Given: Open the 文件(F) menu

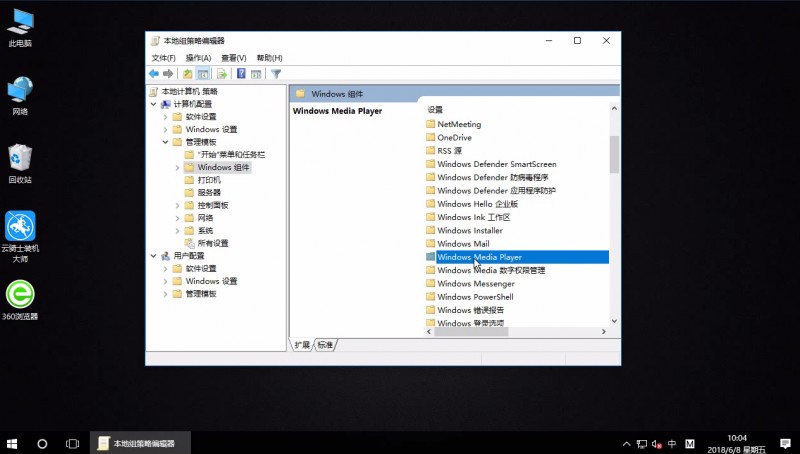Looking at the screenshot, I should pyautogui.click(x=163, y=58).
